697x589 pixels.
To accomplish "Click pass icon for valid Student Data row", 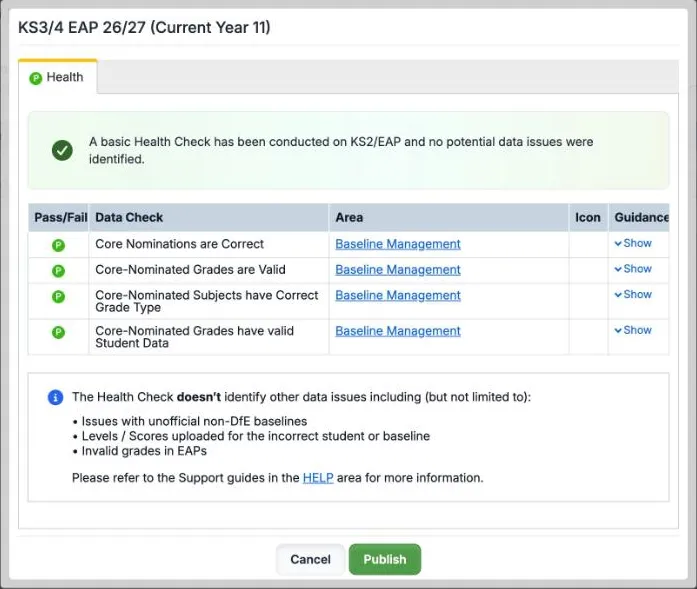I will (x=58, y=332).
